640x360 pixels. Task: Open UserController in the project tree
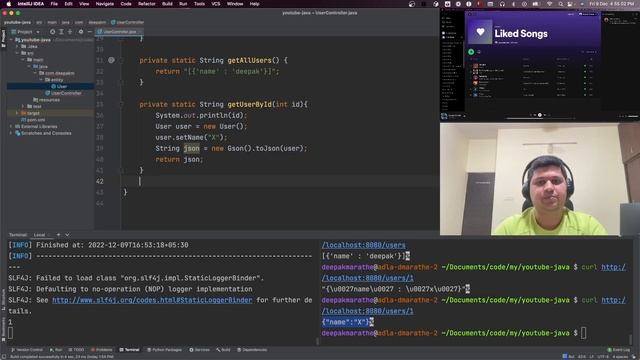coord(63,93)
